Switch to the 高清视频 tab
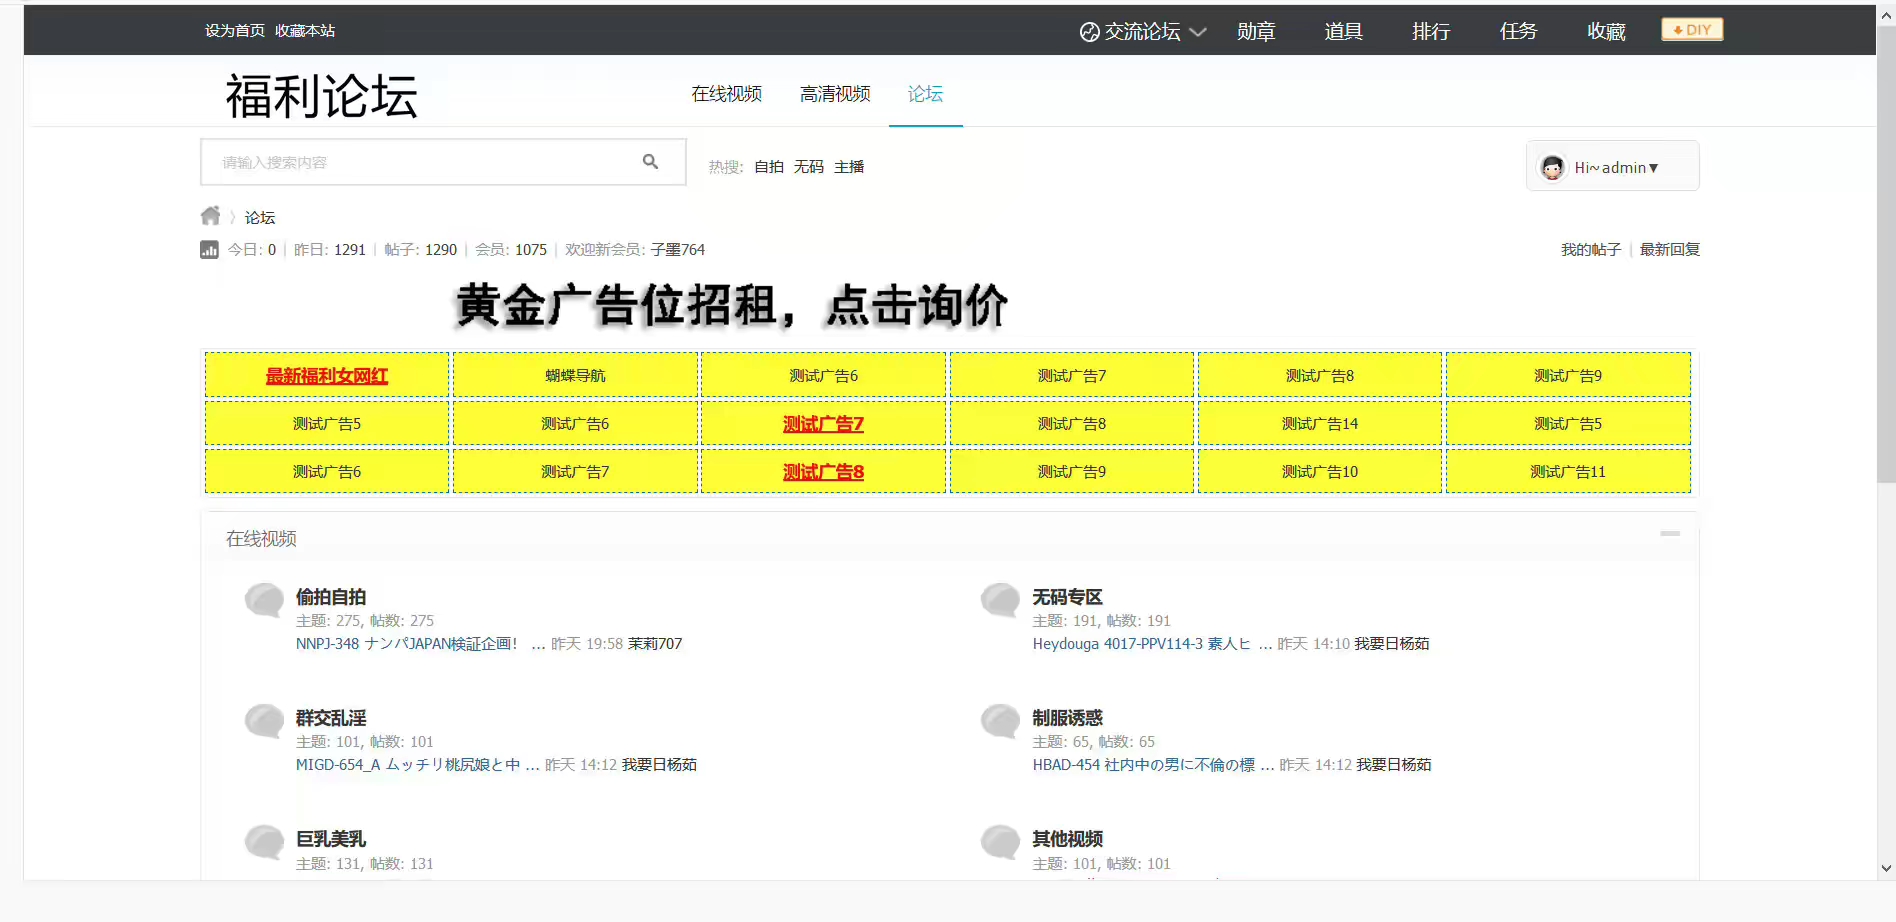Viewport: 1896px width, 922px height. point(835,94)
